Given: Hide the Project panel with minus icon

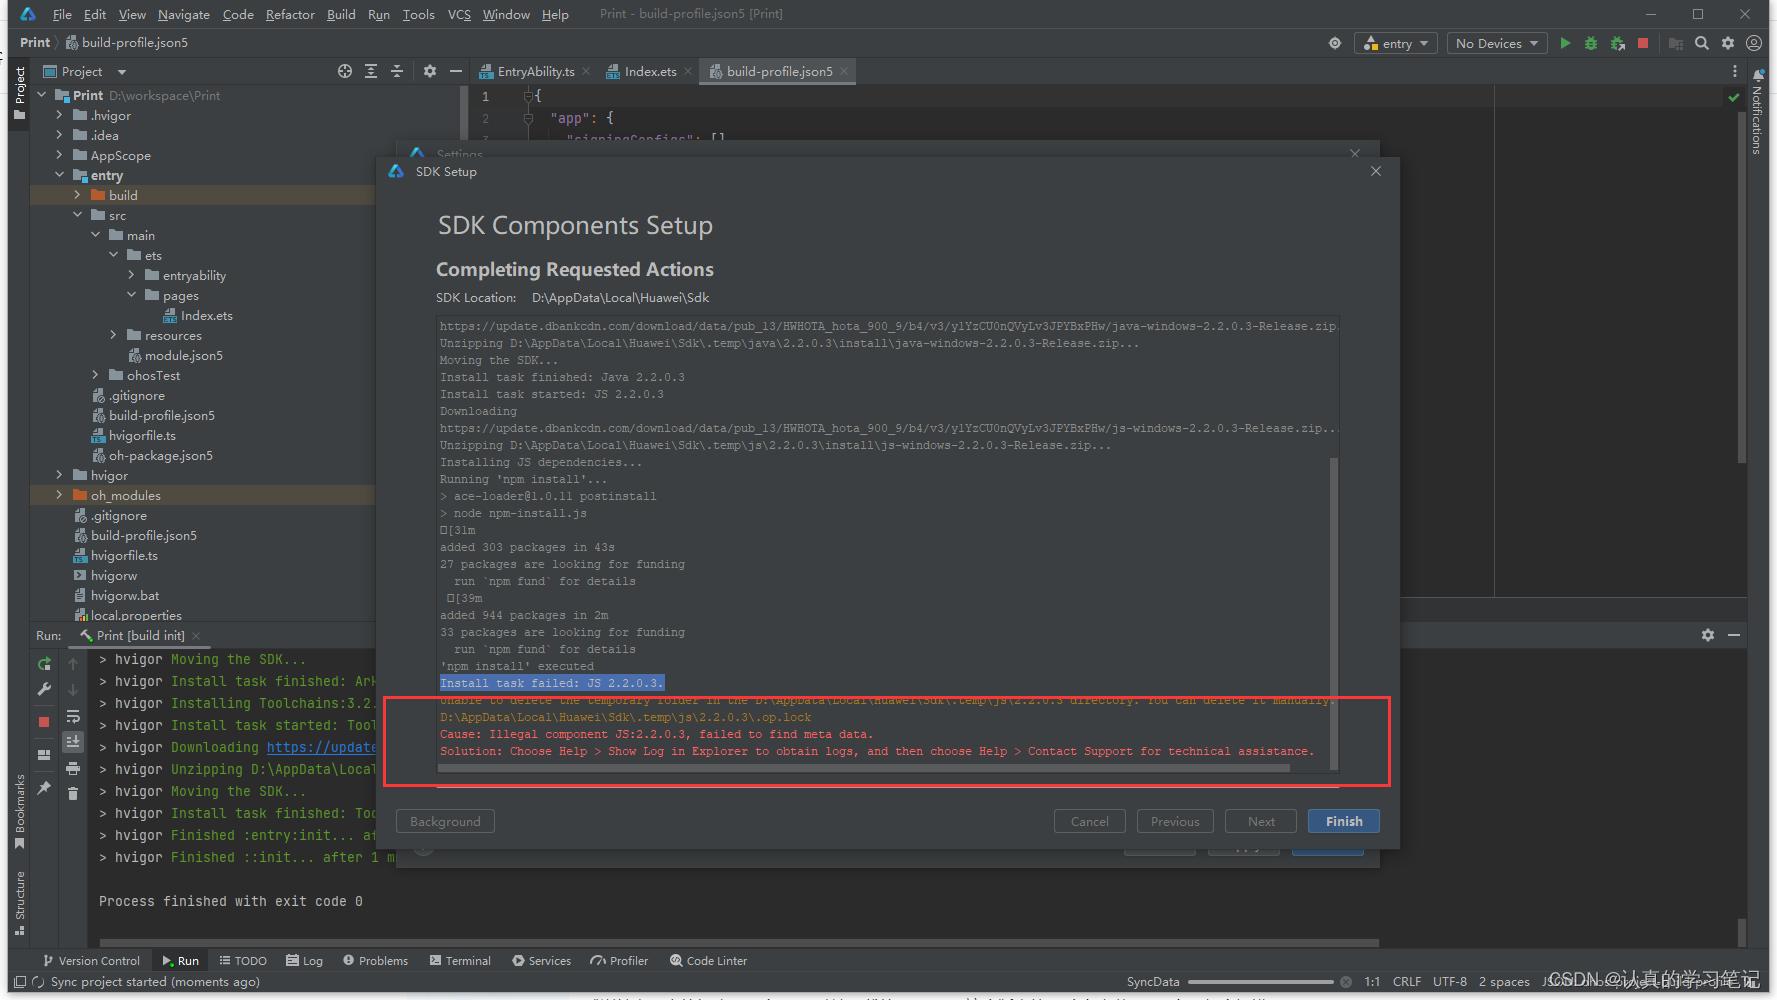Looking at the screenshot, I should [x=456, y=71].
